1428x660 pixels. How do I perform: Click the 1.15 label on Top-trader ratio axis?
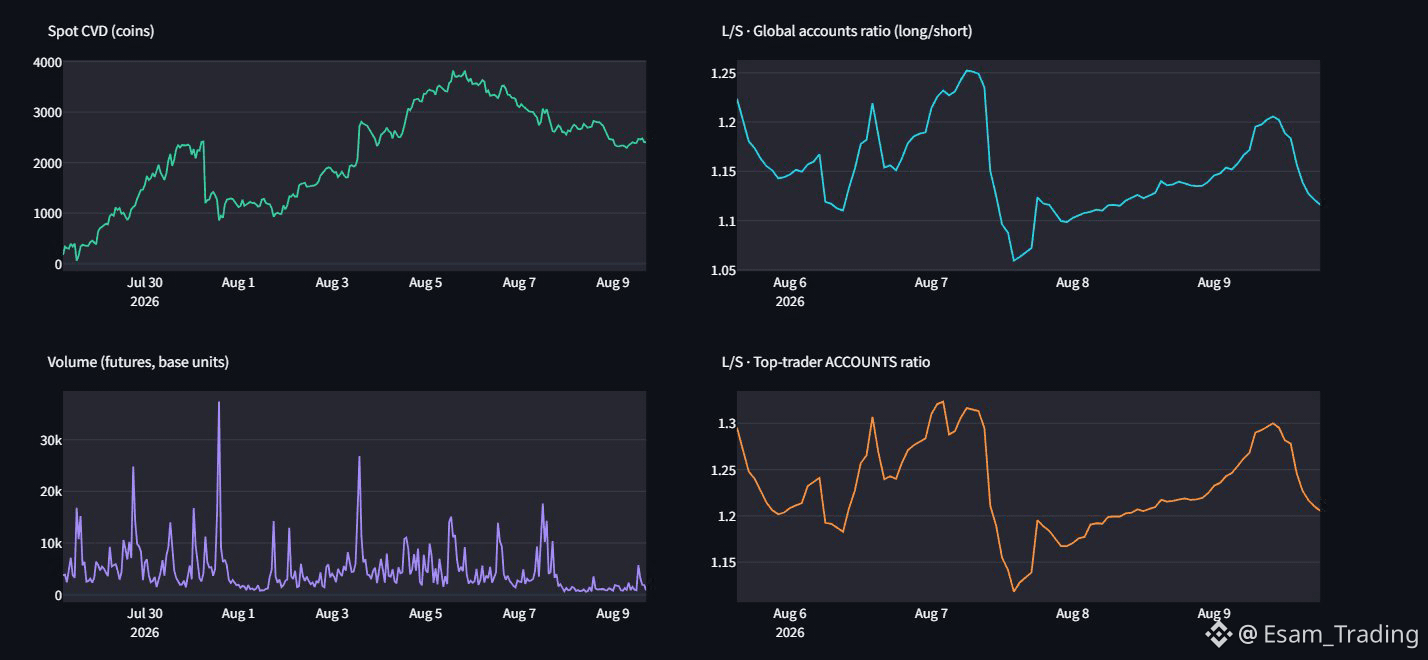[x=724, y=562]
